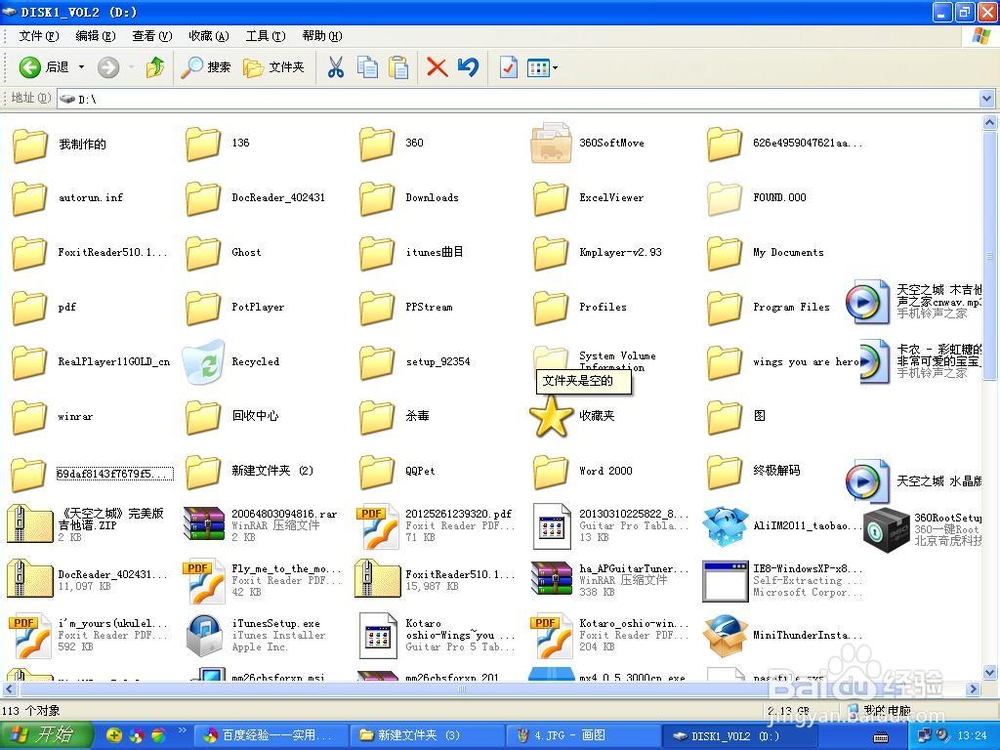Open the Views dropdown button

(x=543, y=67)
